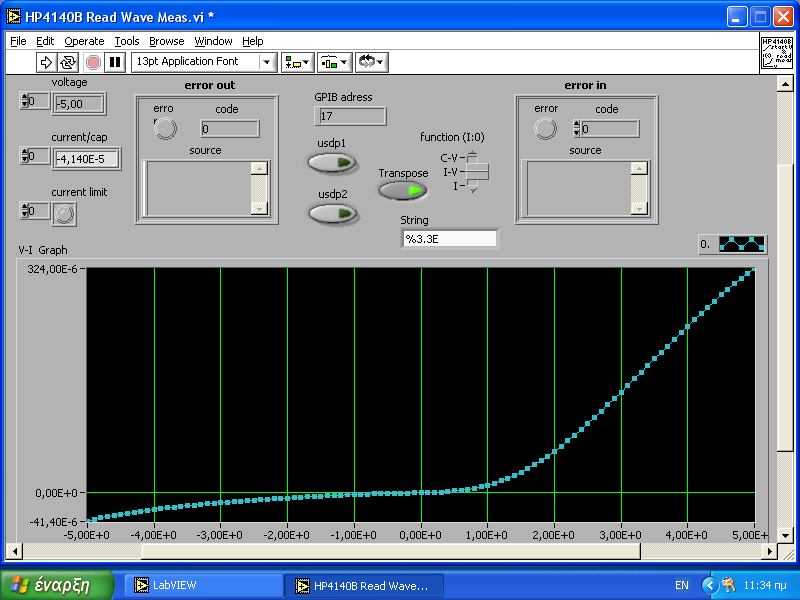This screenshot has width=800, height=600.
Task: Click the error in source scroll up arrow
Action: pos(639,168)
